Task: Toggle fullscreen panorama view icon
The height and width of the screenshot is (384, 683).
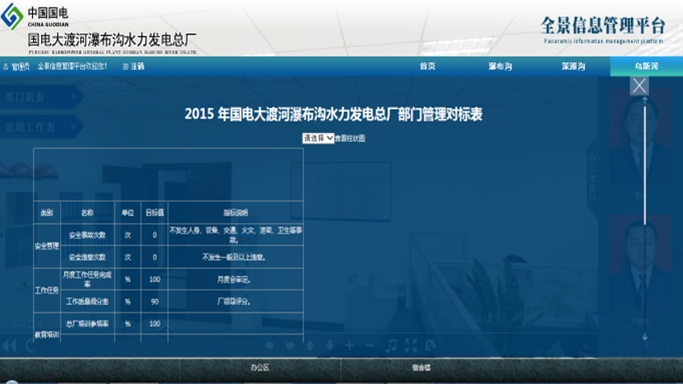Action: tap(411, 346)
